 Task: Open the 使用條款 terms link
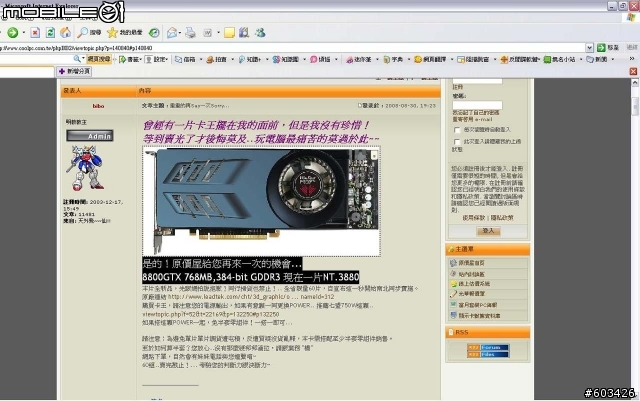click(x=473, y=218)
